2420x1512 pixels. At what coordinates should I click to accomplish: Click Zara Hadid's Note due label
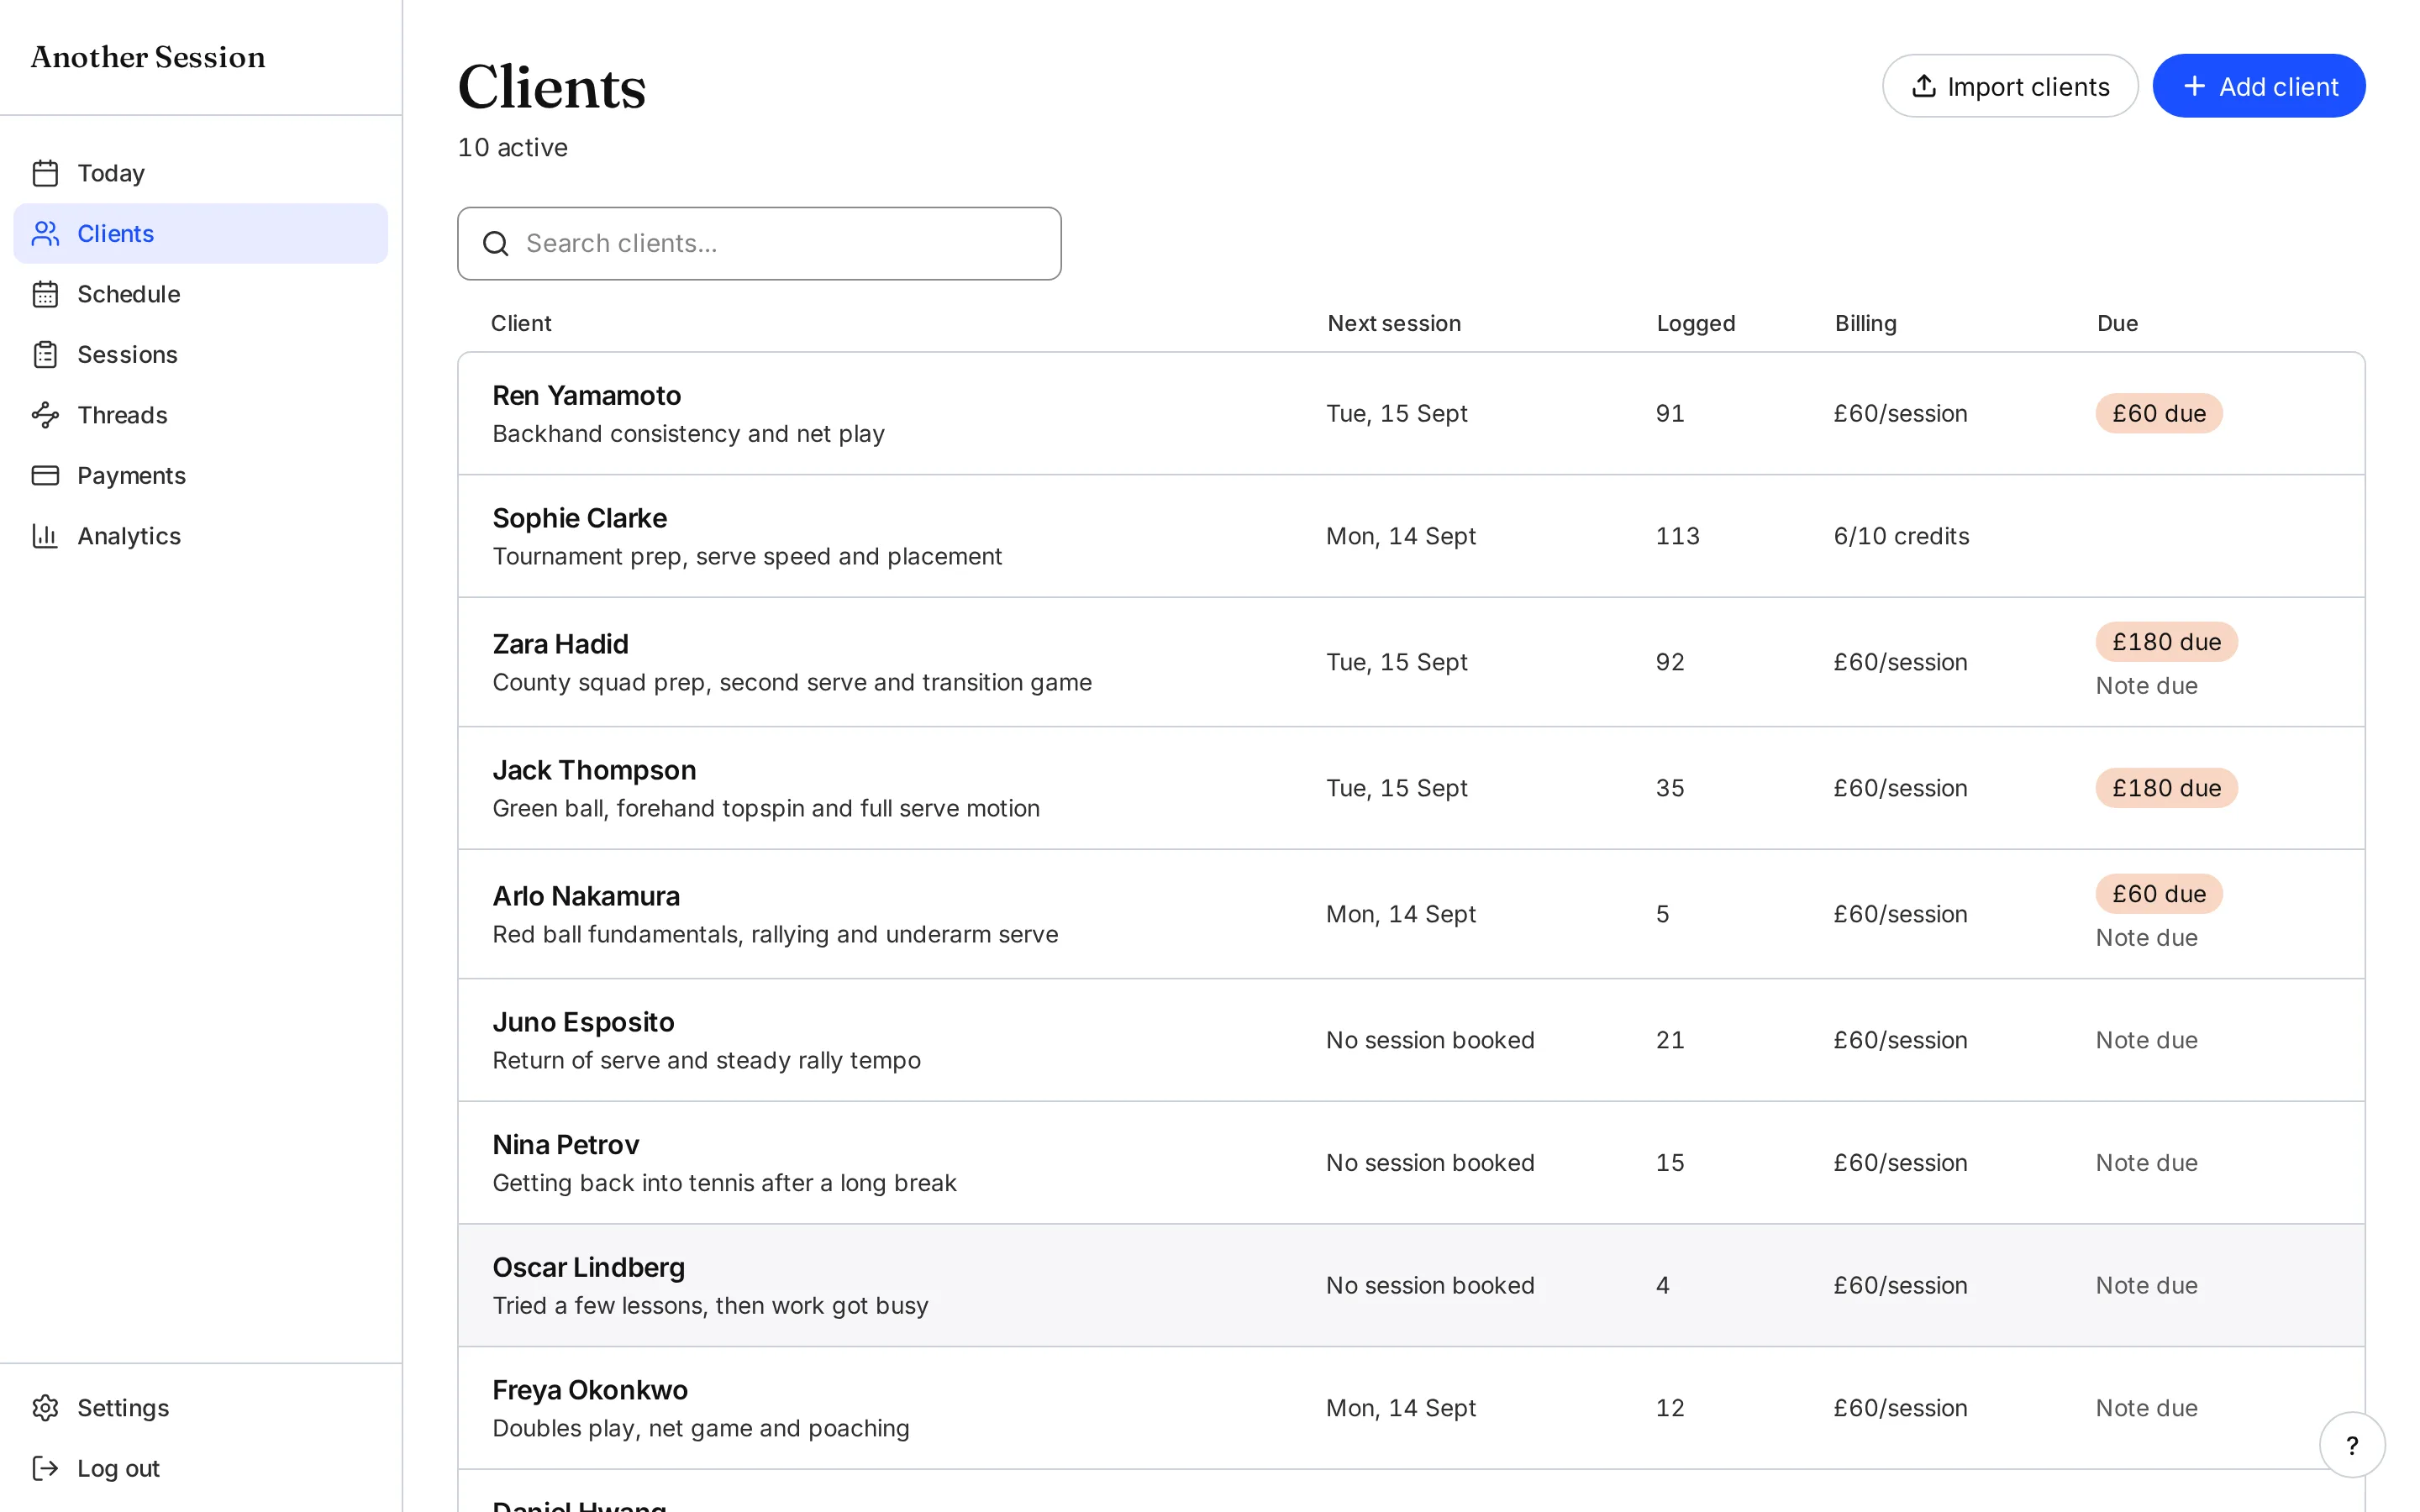coord(2147,686)
